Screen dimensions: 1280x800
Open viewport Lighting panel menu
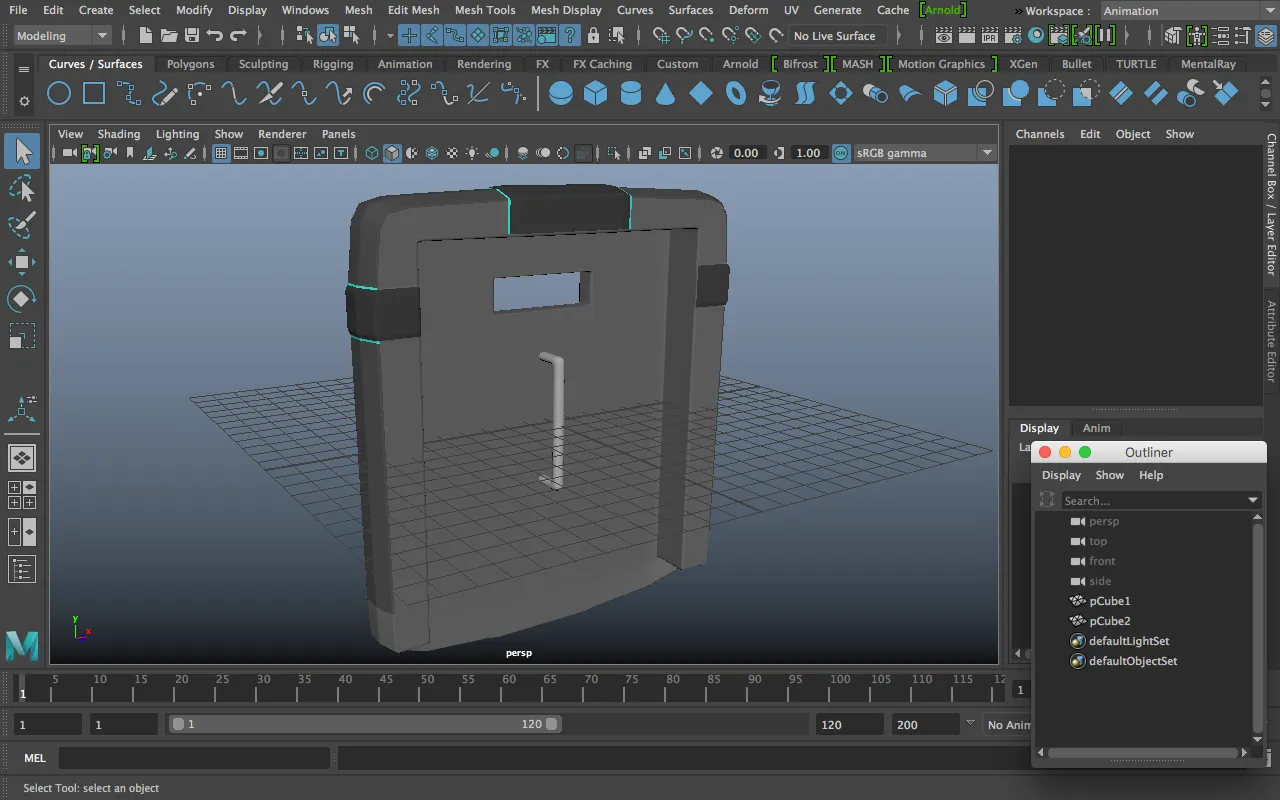177,134
